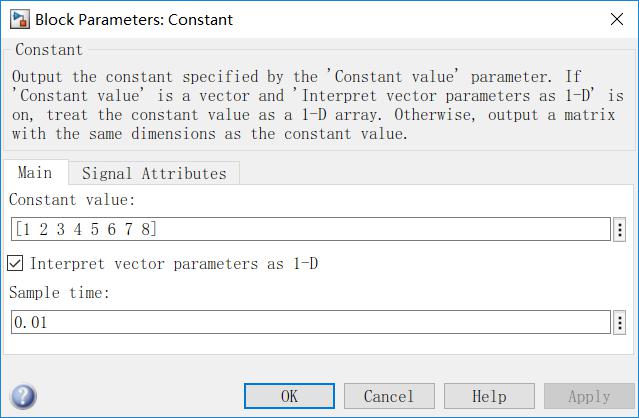Toggle the Interpret vector parameters as 1-D checkbox
The width and height of the screenshot is (639, 418).
[x=16, y=264]
